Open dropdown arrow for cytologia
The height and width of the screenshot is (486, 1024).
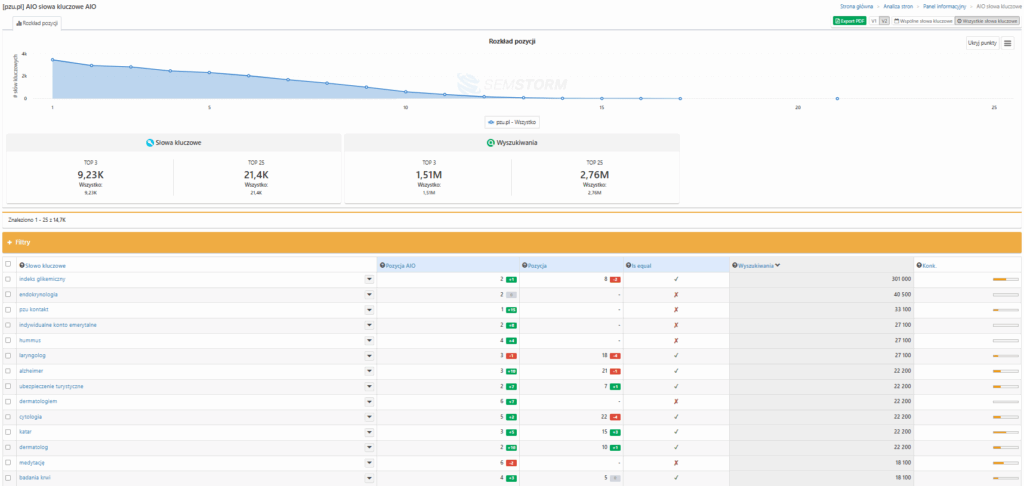(369, 417)
